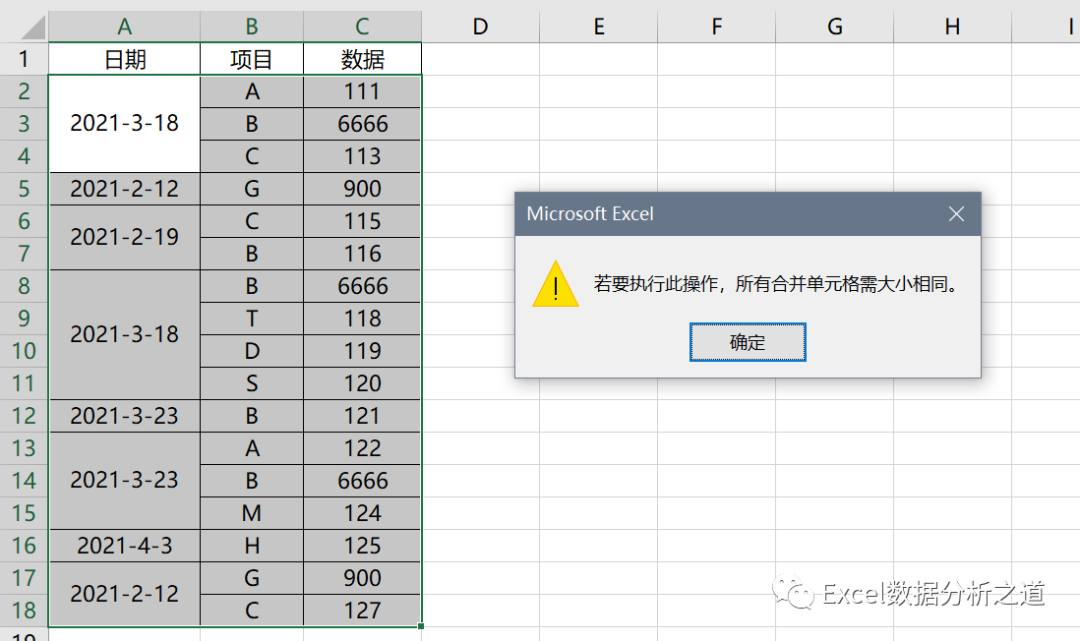Click data cell 122
Viewport: 1080px width, 641px height.
coord(362,448)
